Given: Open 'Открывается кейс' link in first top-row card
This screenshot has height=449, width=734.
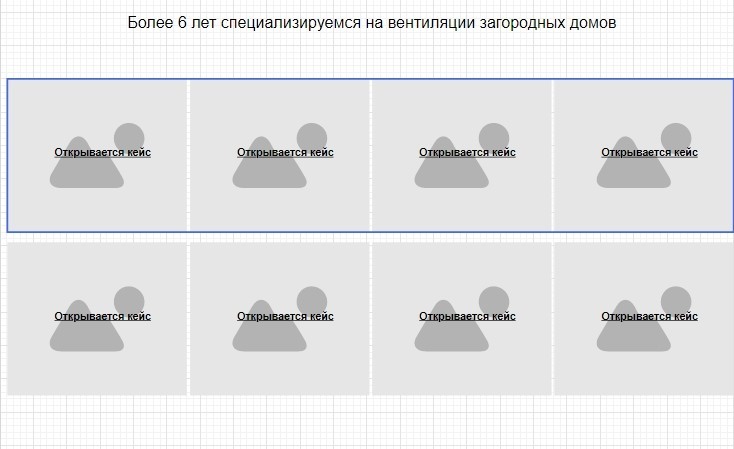Looking at the screenshot, I should tap(103, 152).
